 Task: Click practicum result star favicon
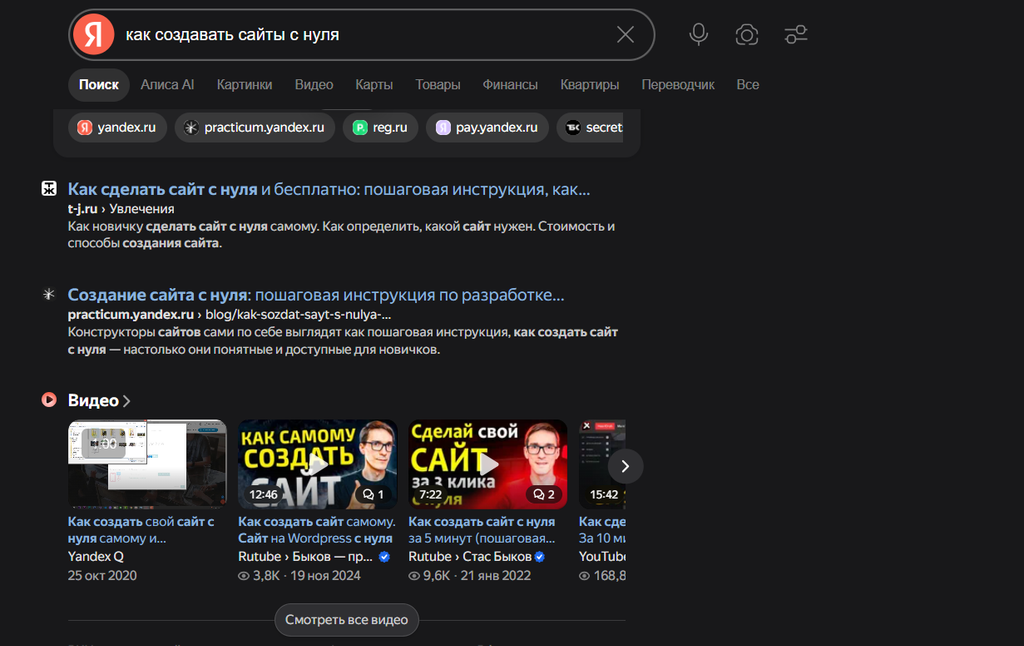[49, 294]
